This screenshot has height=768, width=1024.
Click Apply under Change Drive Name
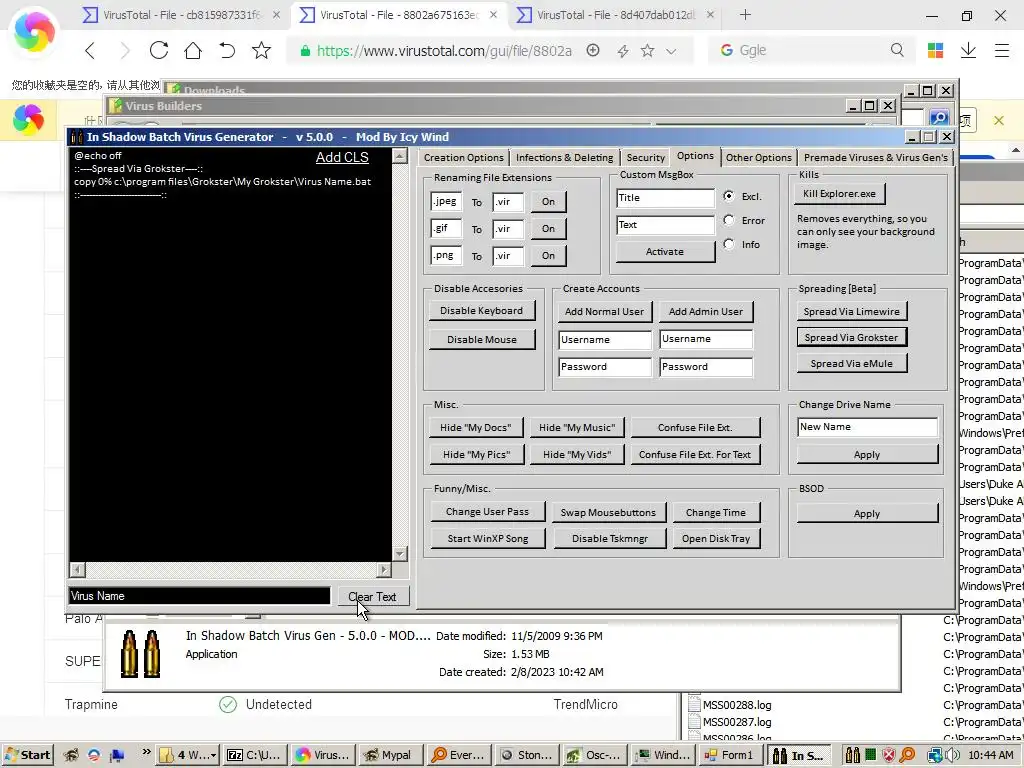pos(867,455)
